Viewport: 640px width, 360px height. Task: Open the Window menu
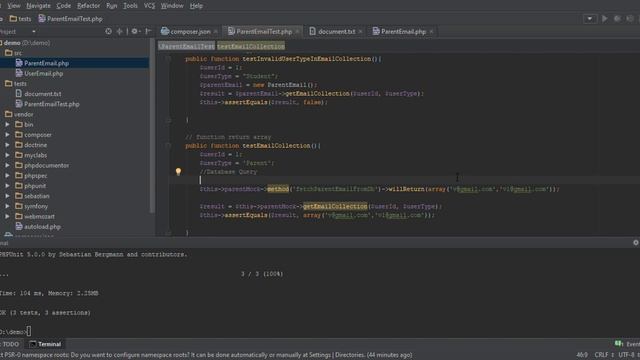pos(172,6)
